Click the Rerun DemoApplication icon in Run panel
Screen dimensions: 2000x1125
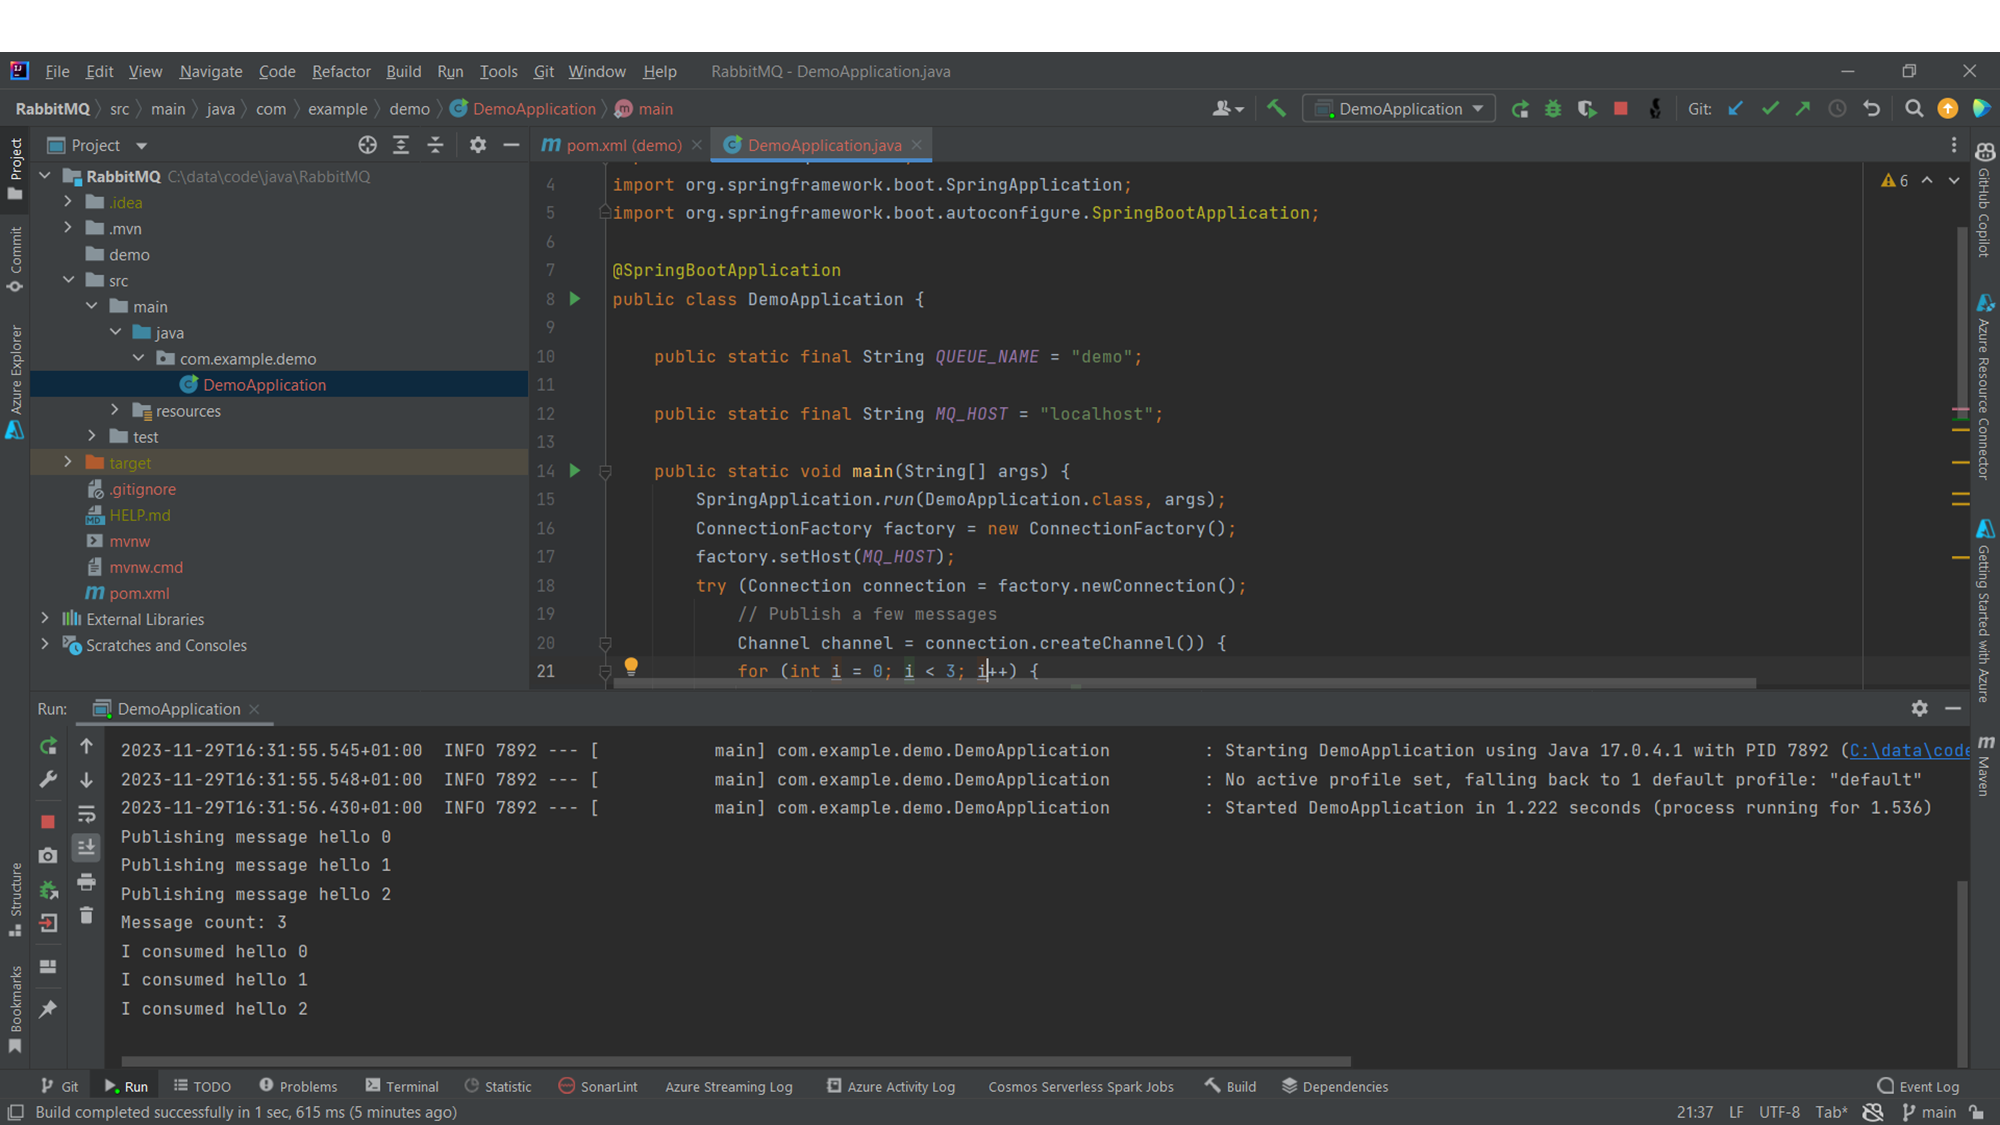tap(48, 747)
